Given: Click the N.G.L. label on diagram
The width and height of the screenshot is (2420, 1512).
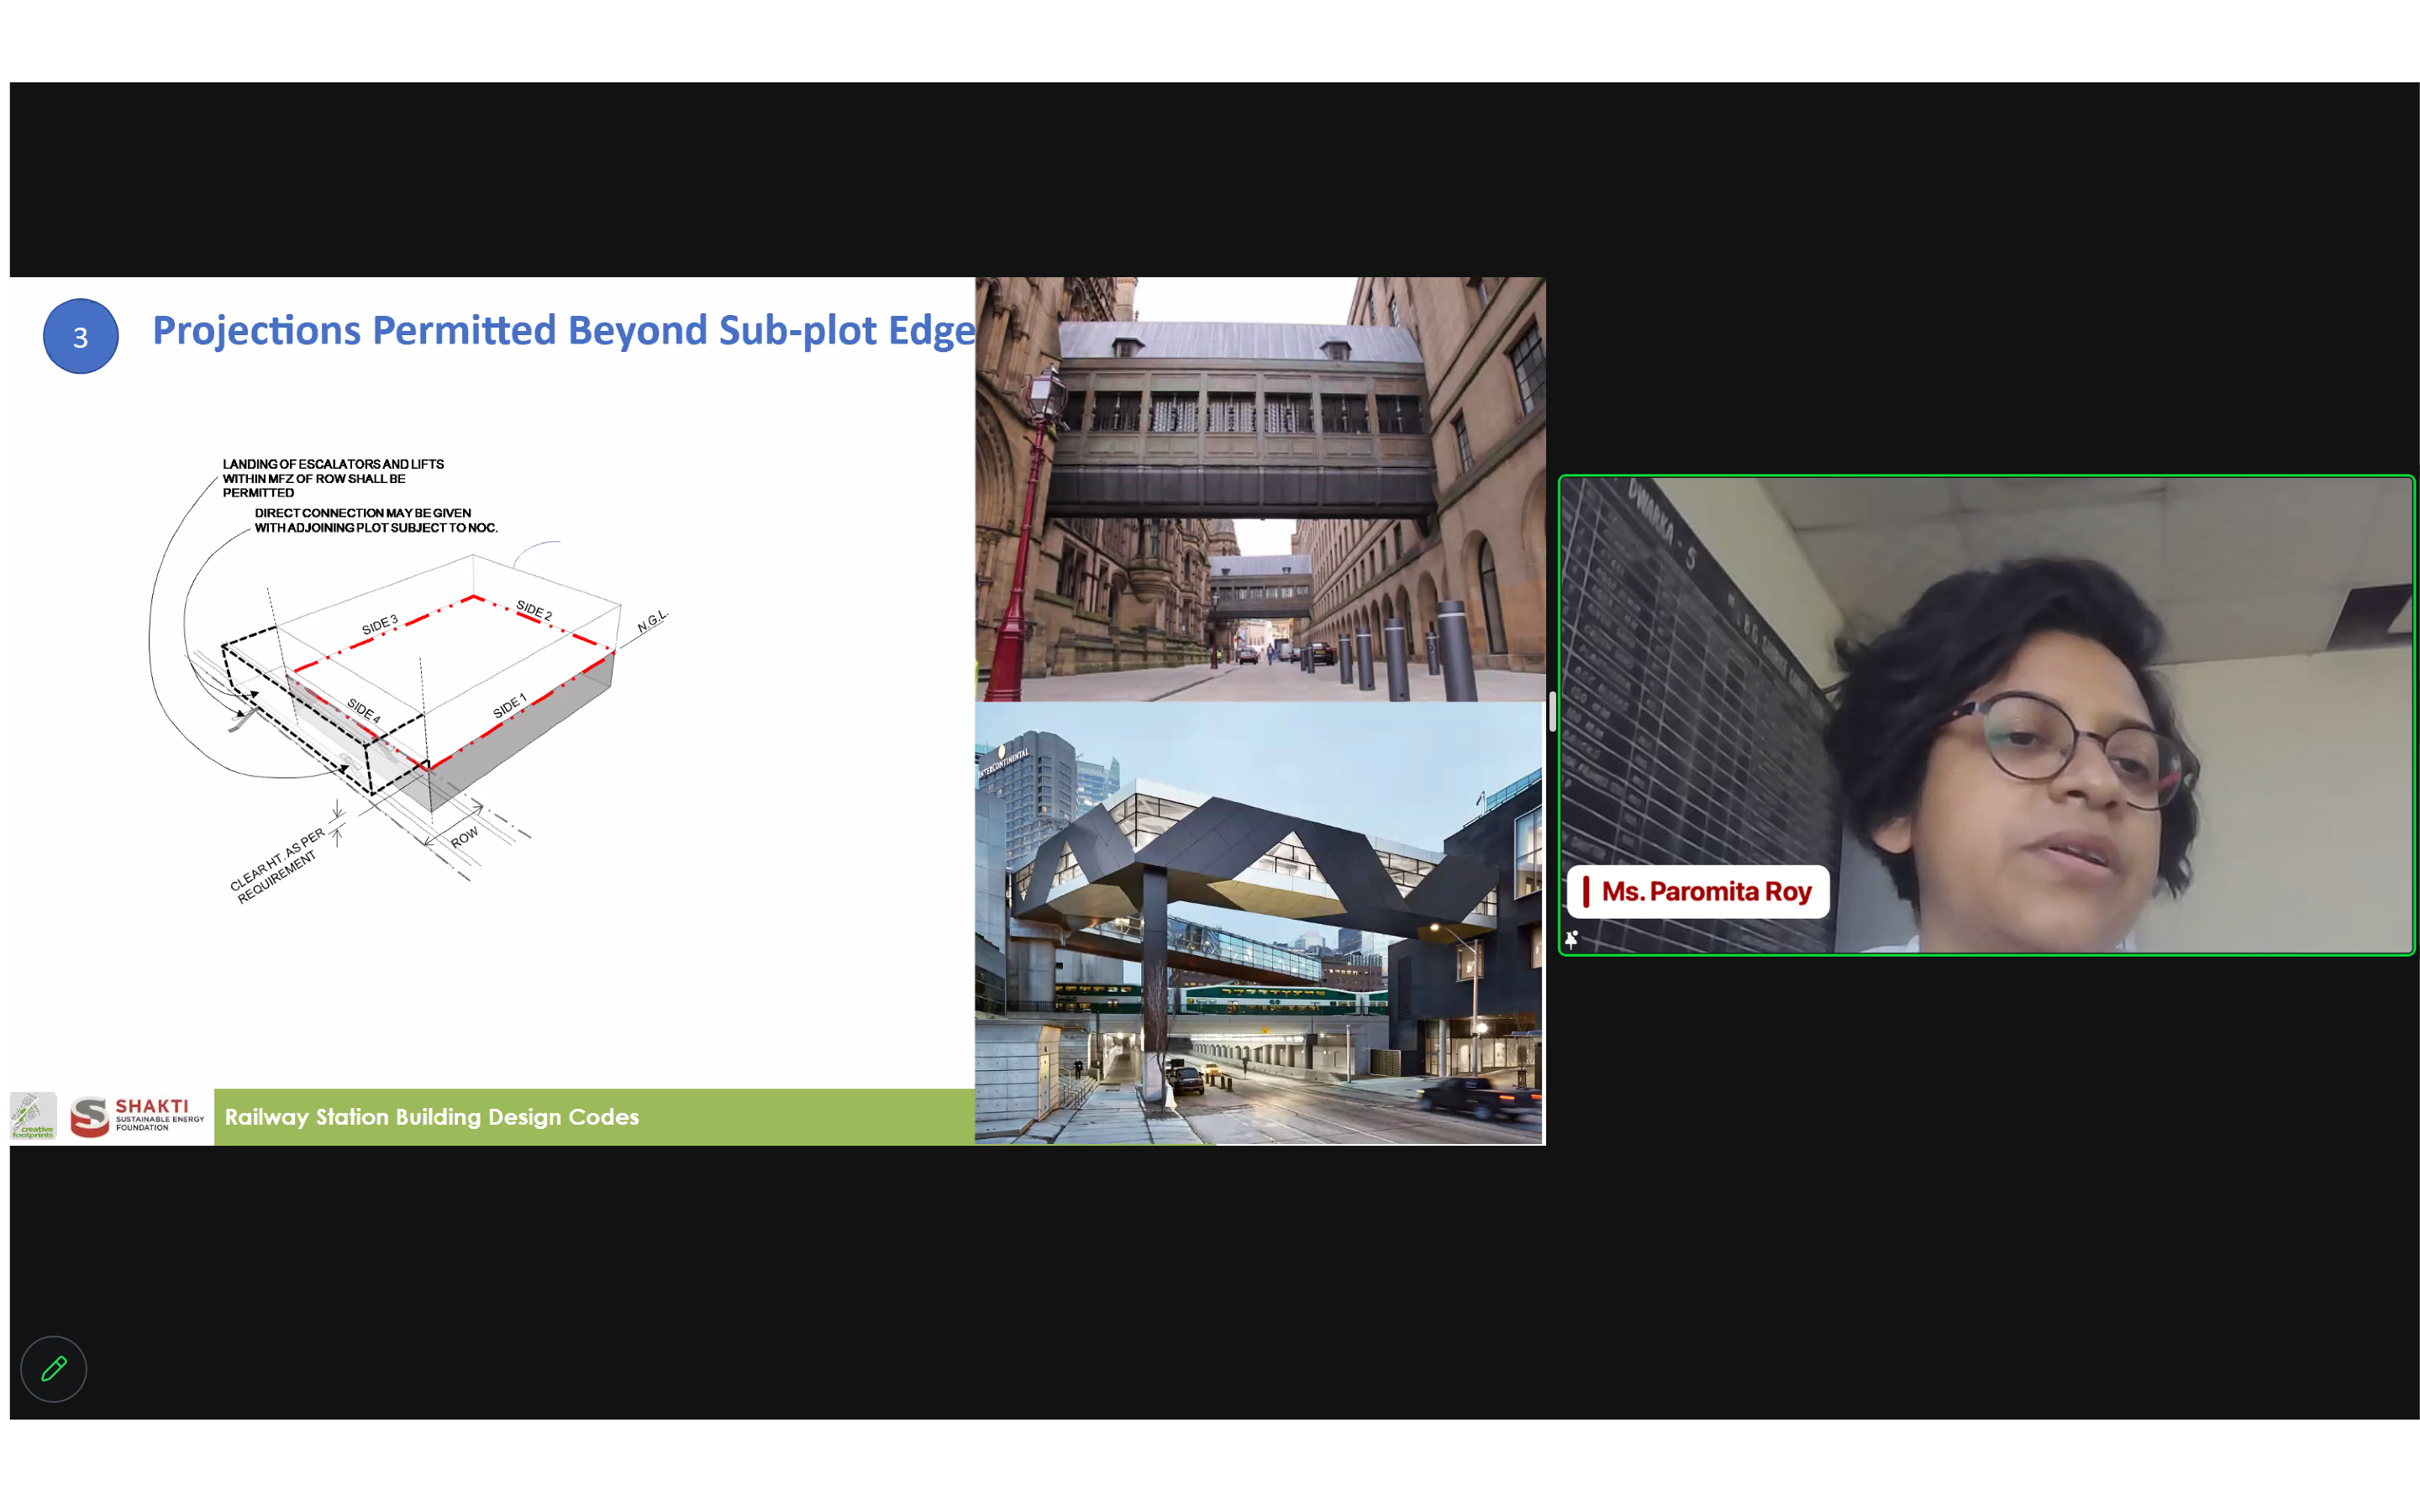Looking at the screenshot, I should click(652, 621).
